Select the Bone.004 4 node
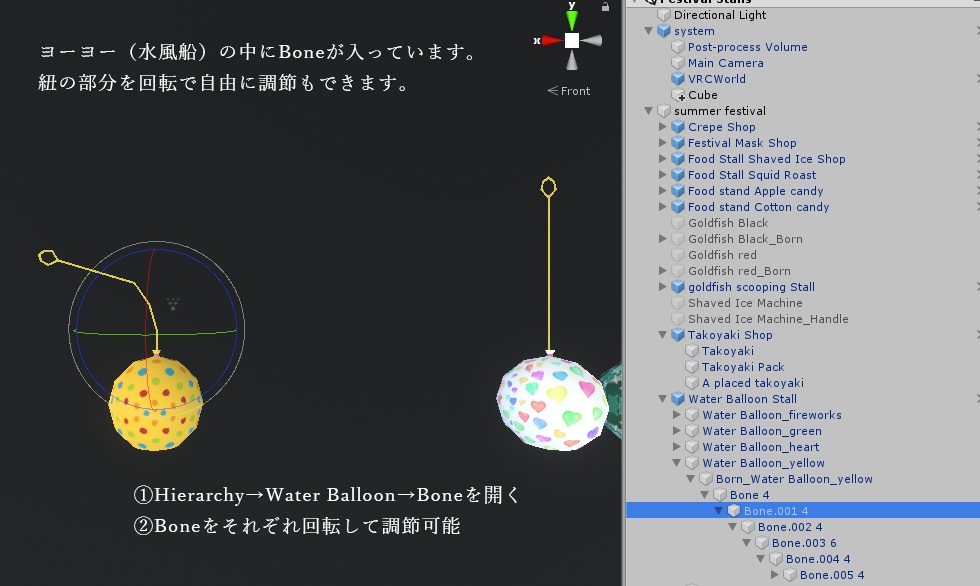 tap(818, 559)
